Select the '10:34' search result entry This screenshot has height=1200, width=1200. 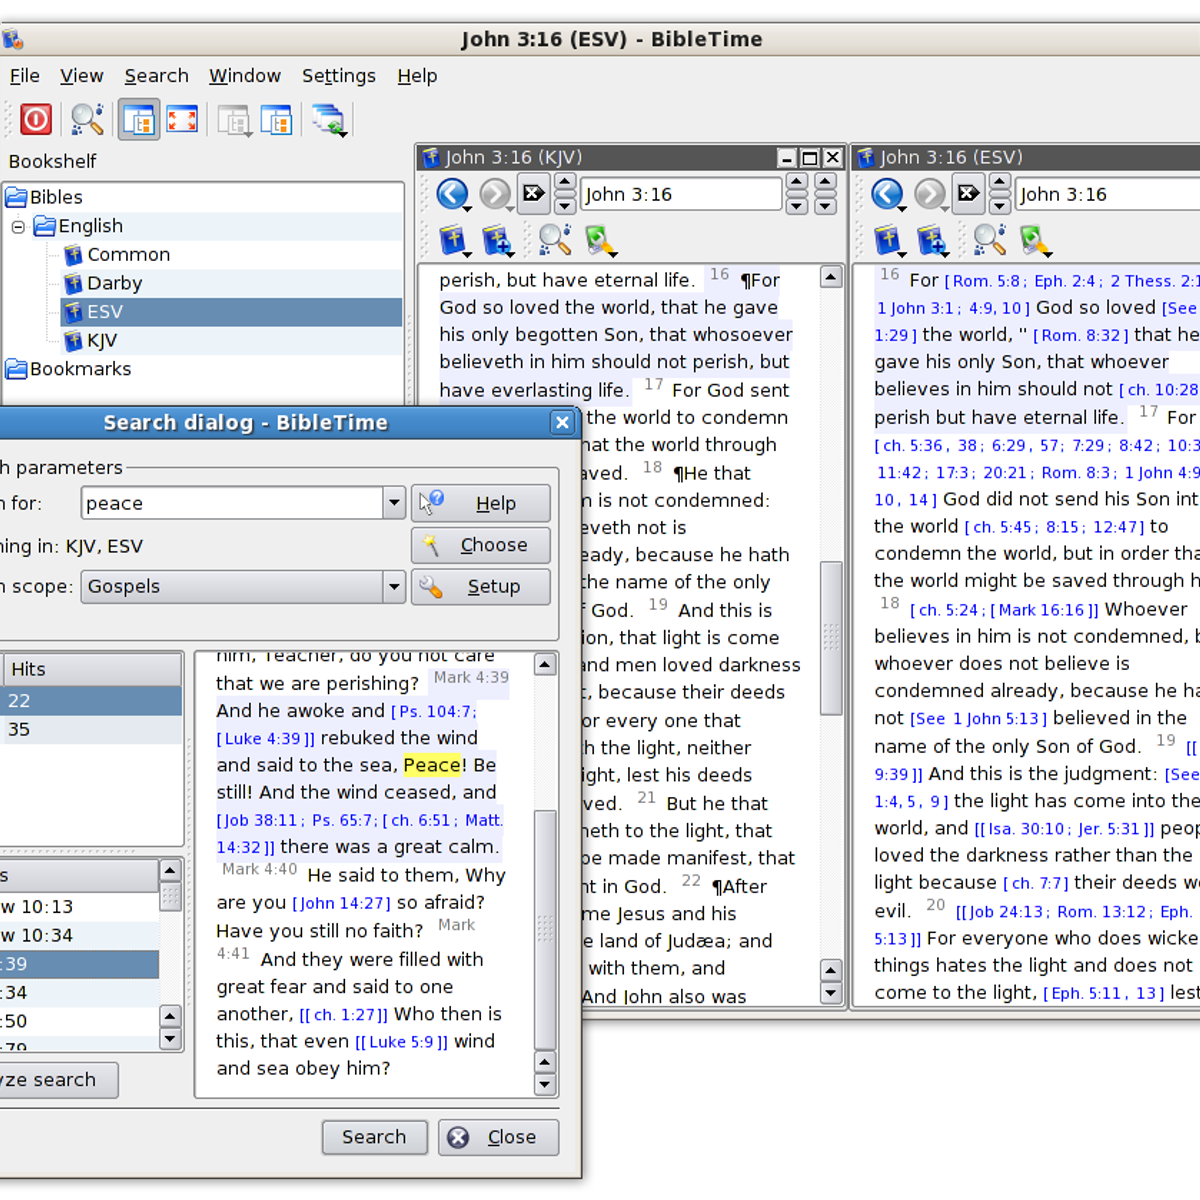tap(79, 936)
